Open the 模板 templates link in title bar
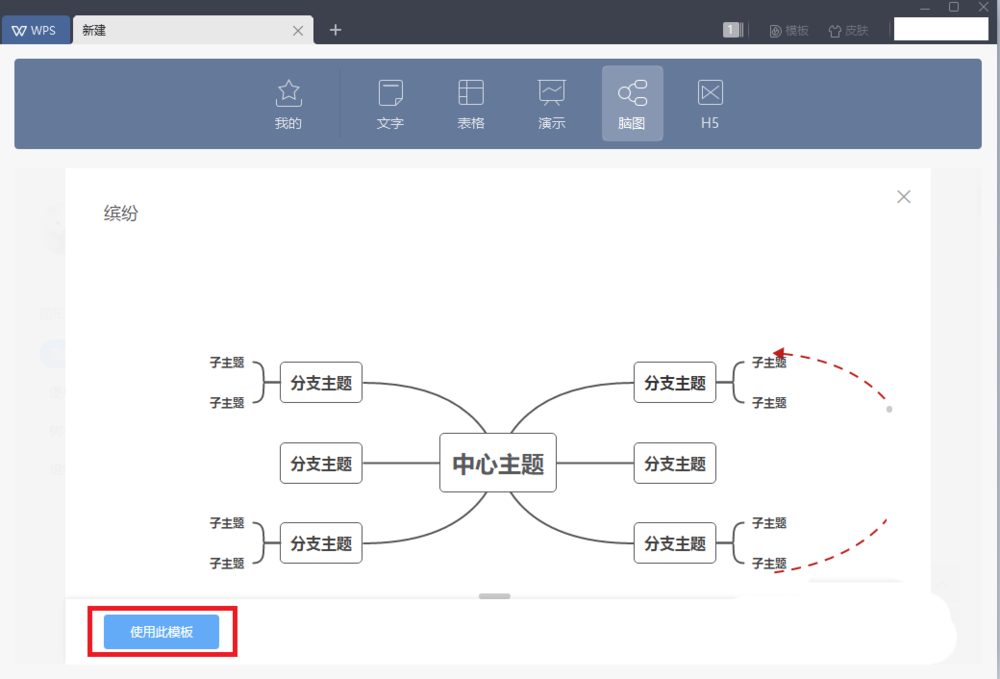 [790, 31]
